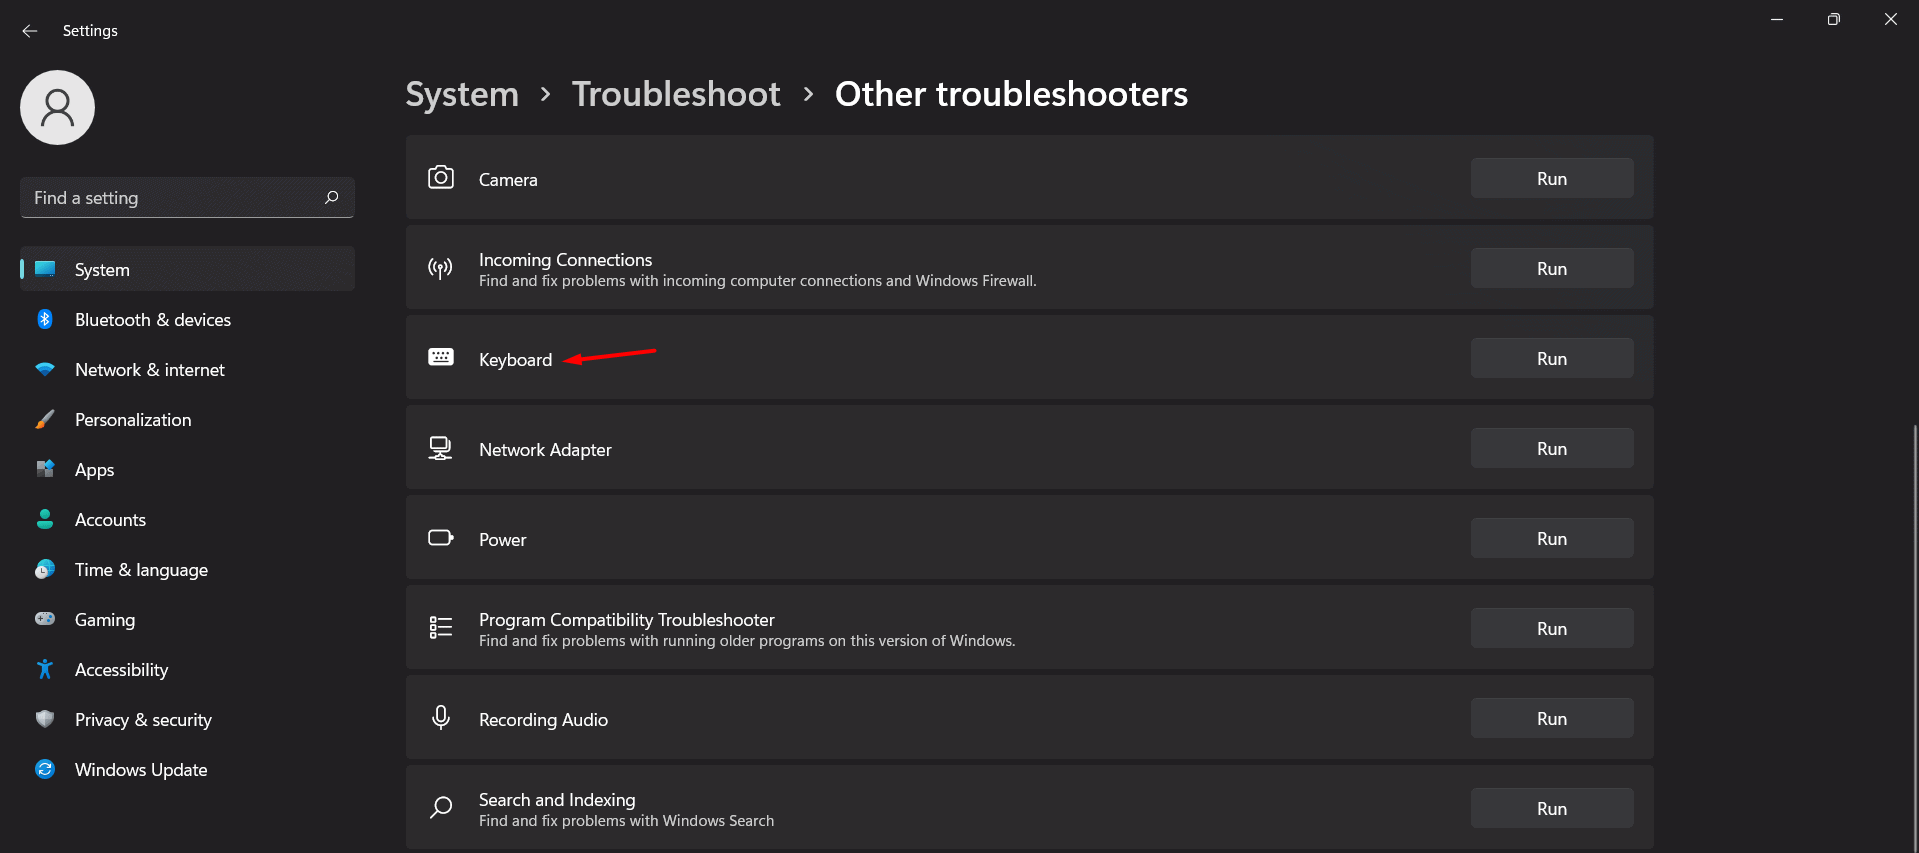Click the Windows Update sidebar icon

(45, 770)
